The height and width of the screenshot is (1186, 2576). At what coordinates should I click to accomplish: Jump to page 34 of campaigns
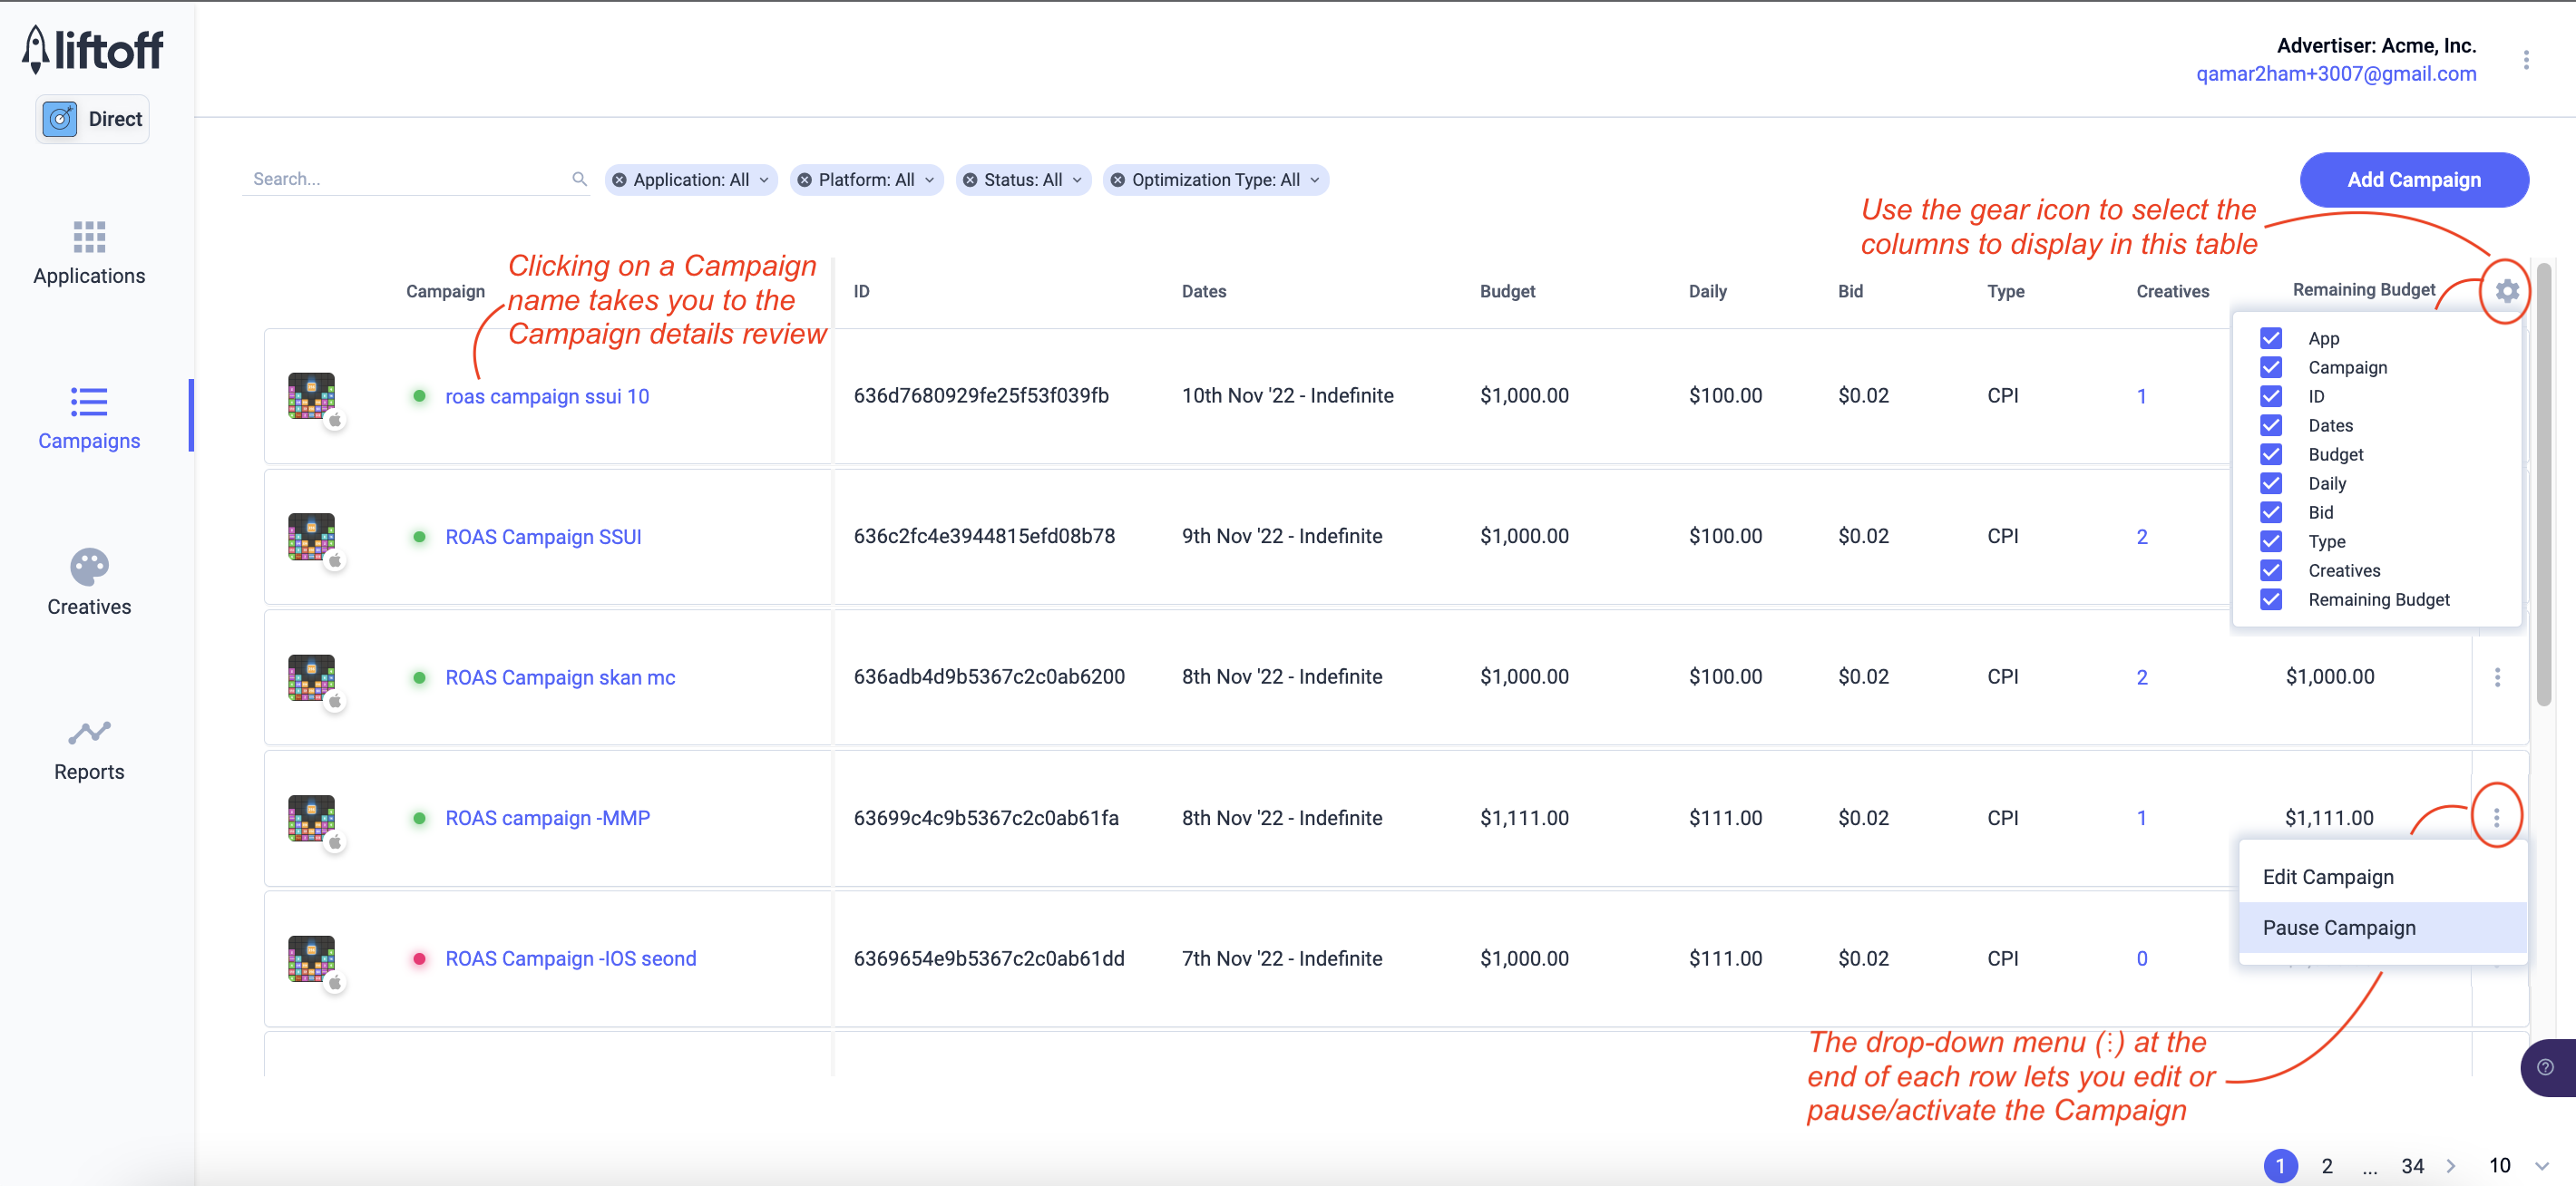click(x=2412, y=1165)
